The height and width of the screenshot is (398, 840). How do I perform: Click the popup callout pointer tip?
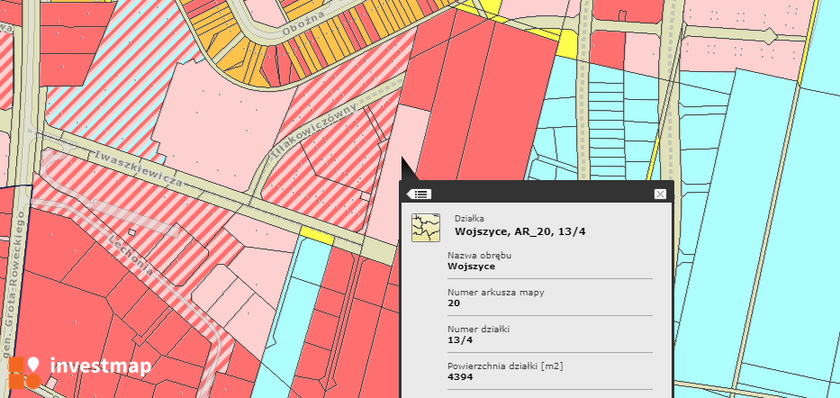pos(403,159)
